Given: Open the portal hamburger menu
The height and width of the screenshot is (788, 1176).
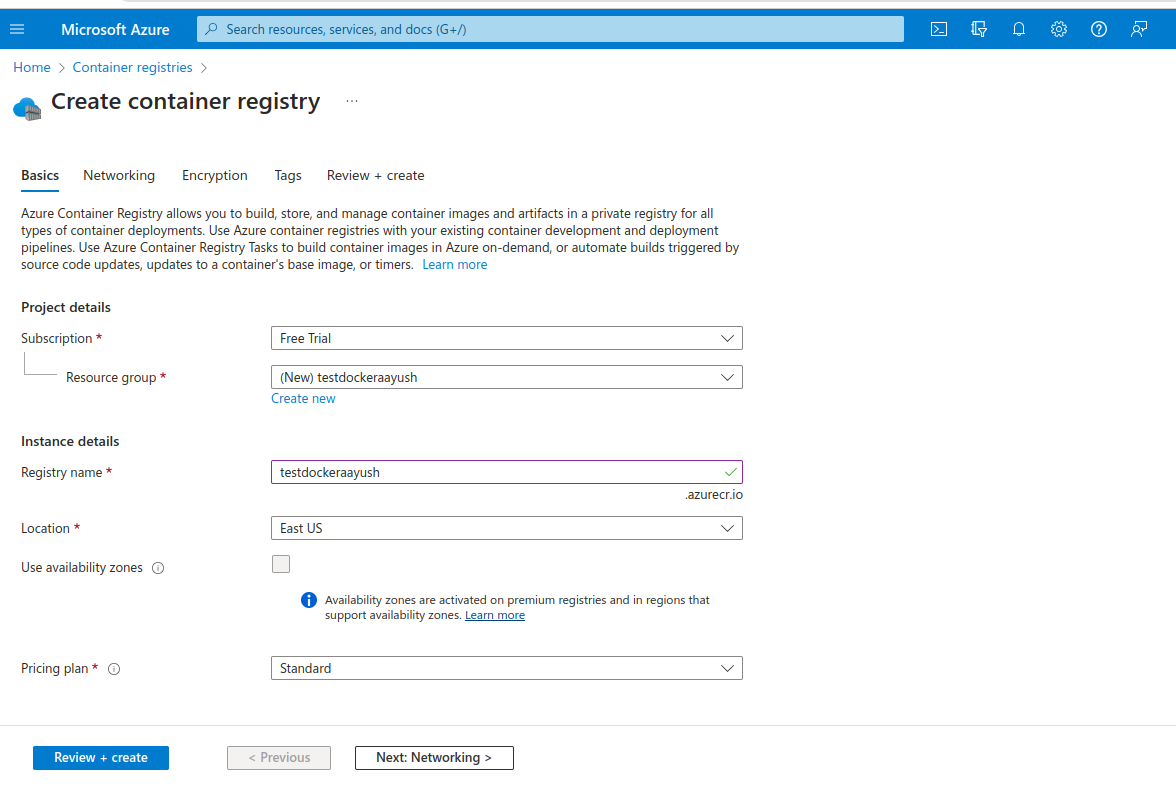Looking at the screenshot, I should [x=17, y=29].
